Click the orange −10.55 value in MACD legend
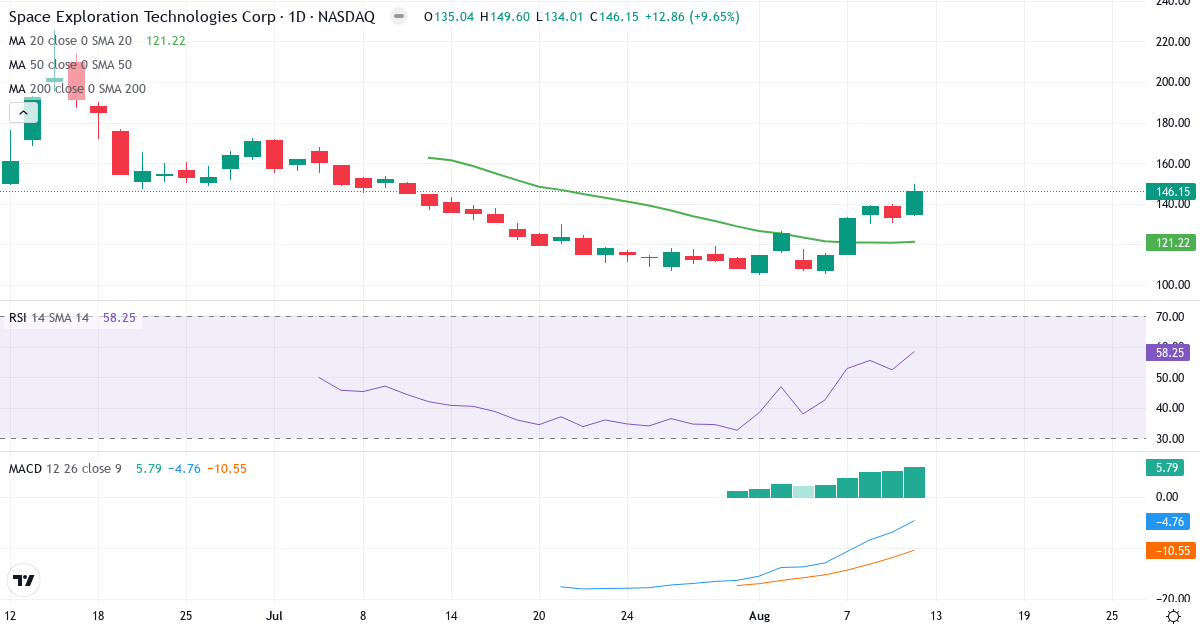Screen dimensions: 1200x630 (227, 468)
